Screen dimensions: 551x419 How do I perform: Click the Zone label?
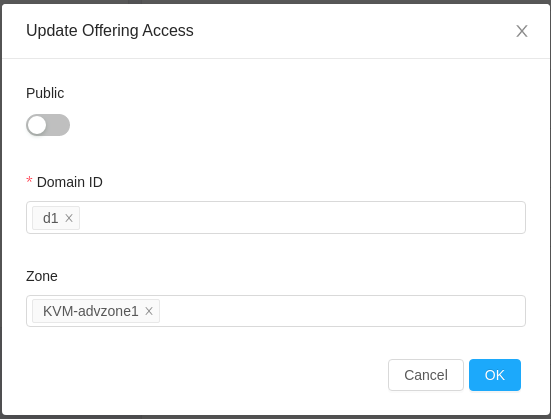(x=42, y=276)
